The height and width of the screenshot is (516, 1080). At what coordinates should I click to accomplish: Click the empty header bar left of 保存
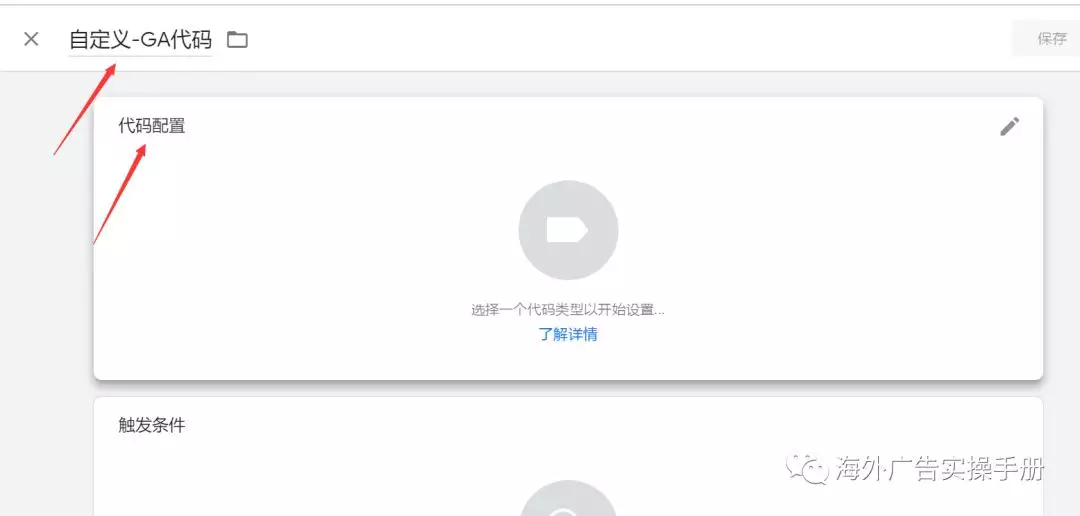(x=620, y=39)
